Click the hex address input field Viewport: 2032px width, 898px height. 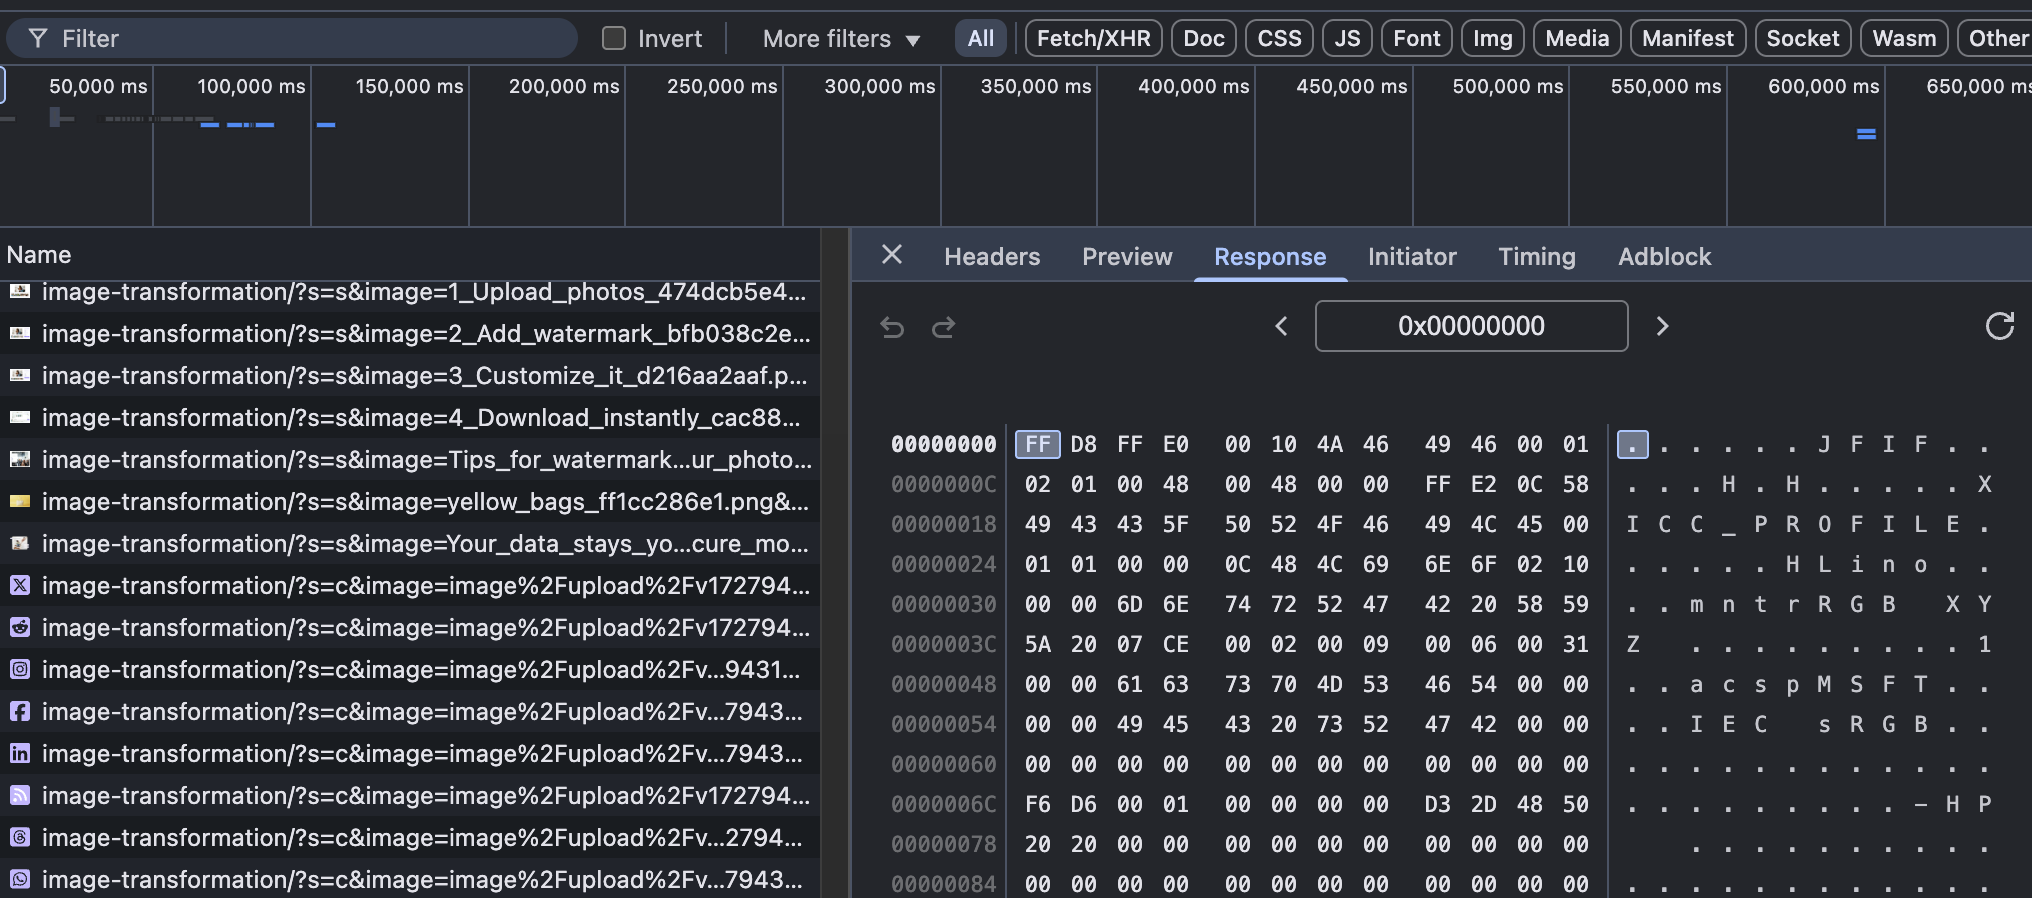pos(1471,326)
